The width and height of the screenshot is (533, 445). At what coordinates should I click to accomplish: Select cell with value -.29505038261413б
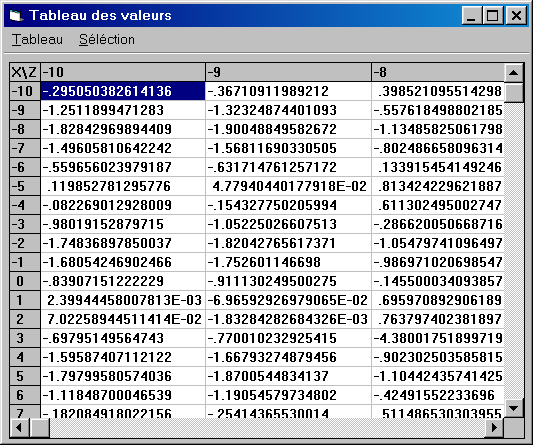(123, 91)
